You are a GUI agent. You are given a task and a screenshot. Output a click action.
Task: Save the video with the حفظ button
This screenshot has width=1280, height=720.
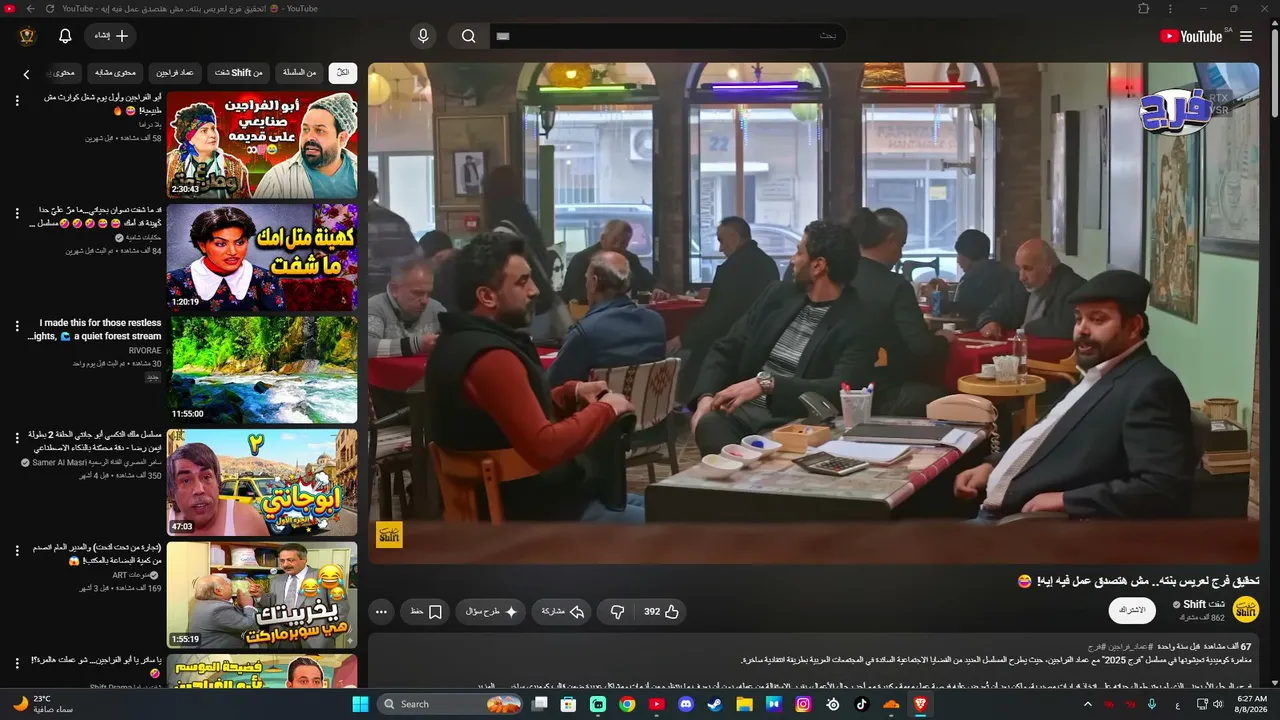[x=426, y=611]
